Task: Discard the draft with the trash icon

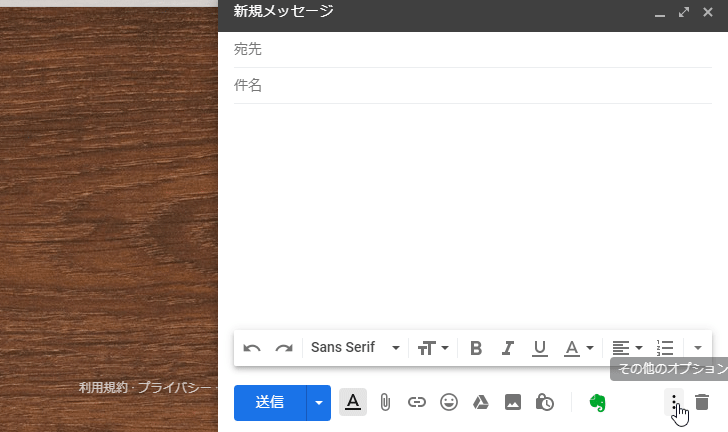Action: coord(702,402)
